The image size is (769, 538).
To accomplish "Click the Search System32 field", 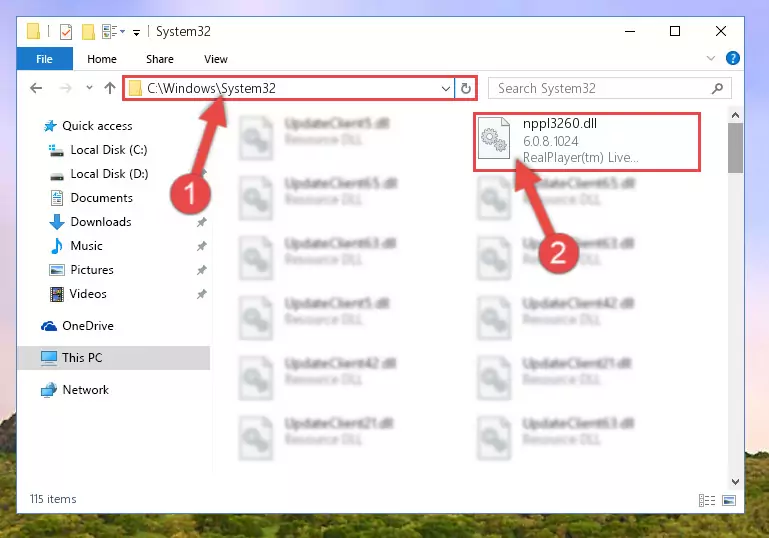I will [x=610, y=88].
